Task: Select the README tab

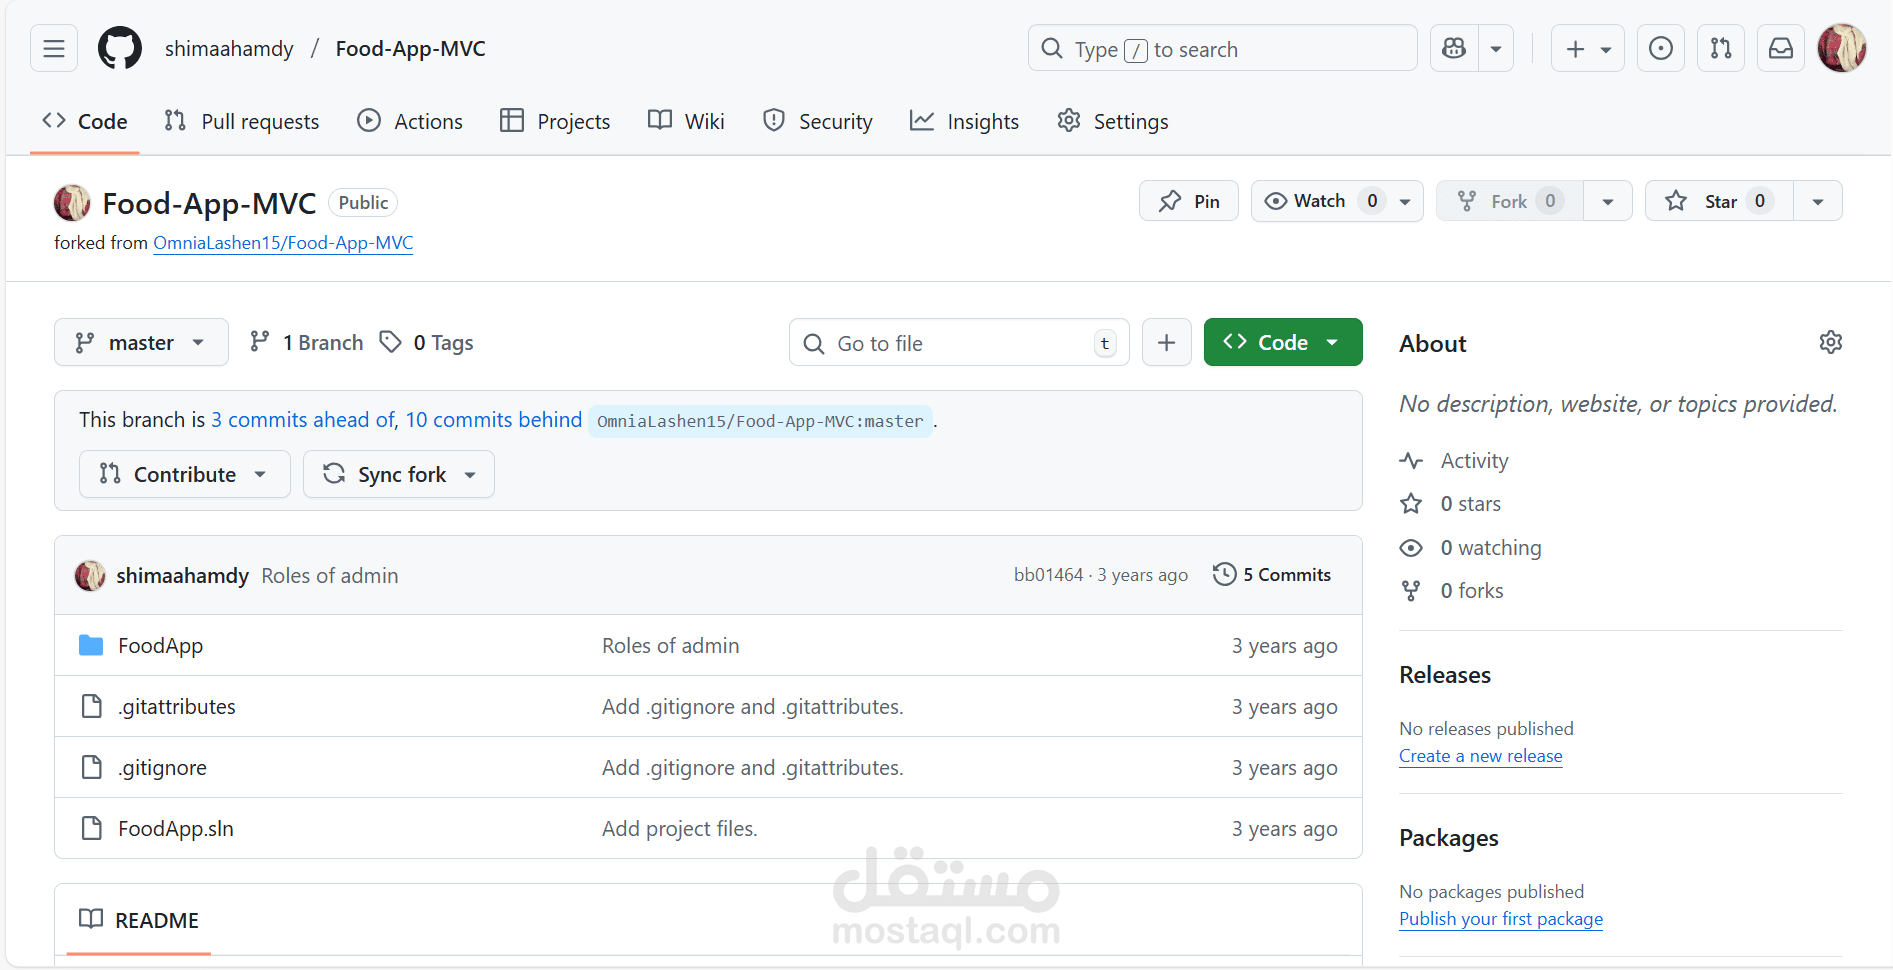Action: pos(139,920)
